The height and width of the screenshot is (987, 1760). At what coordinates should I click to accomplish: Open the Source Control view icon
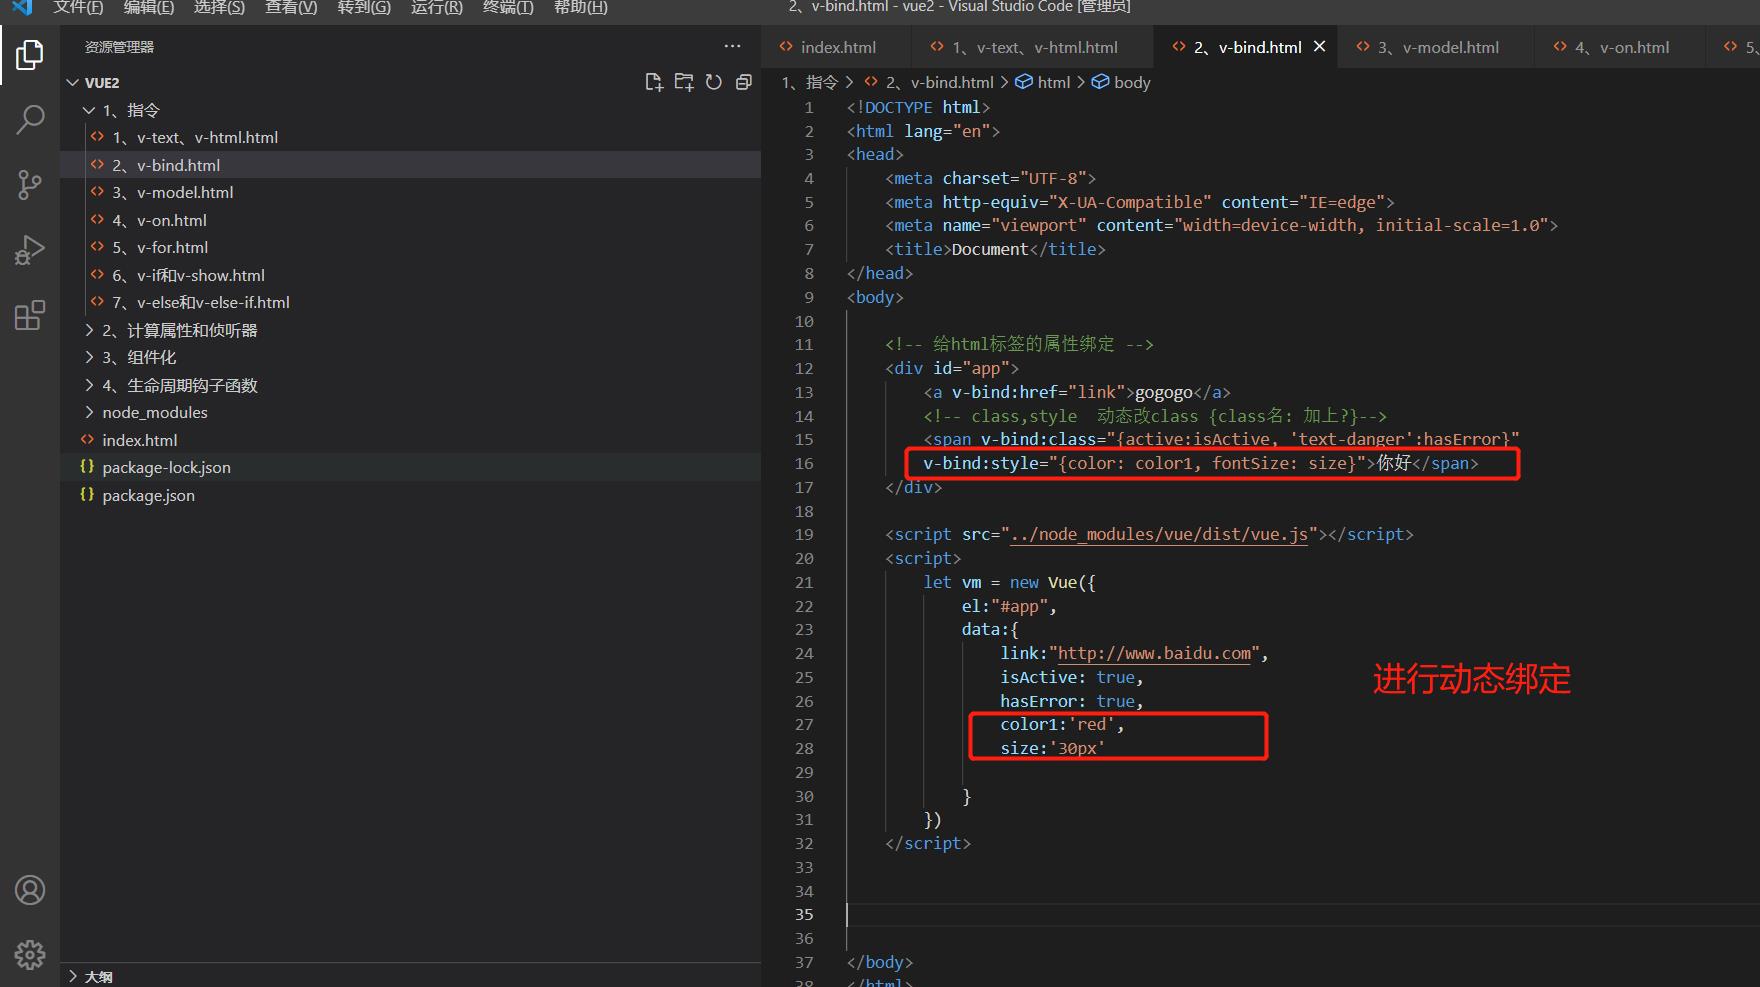30,185
